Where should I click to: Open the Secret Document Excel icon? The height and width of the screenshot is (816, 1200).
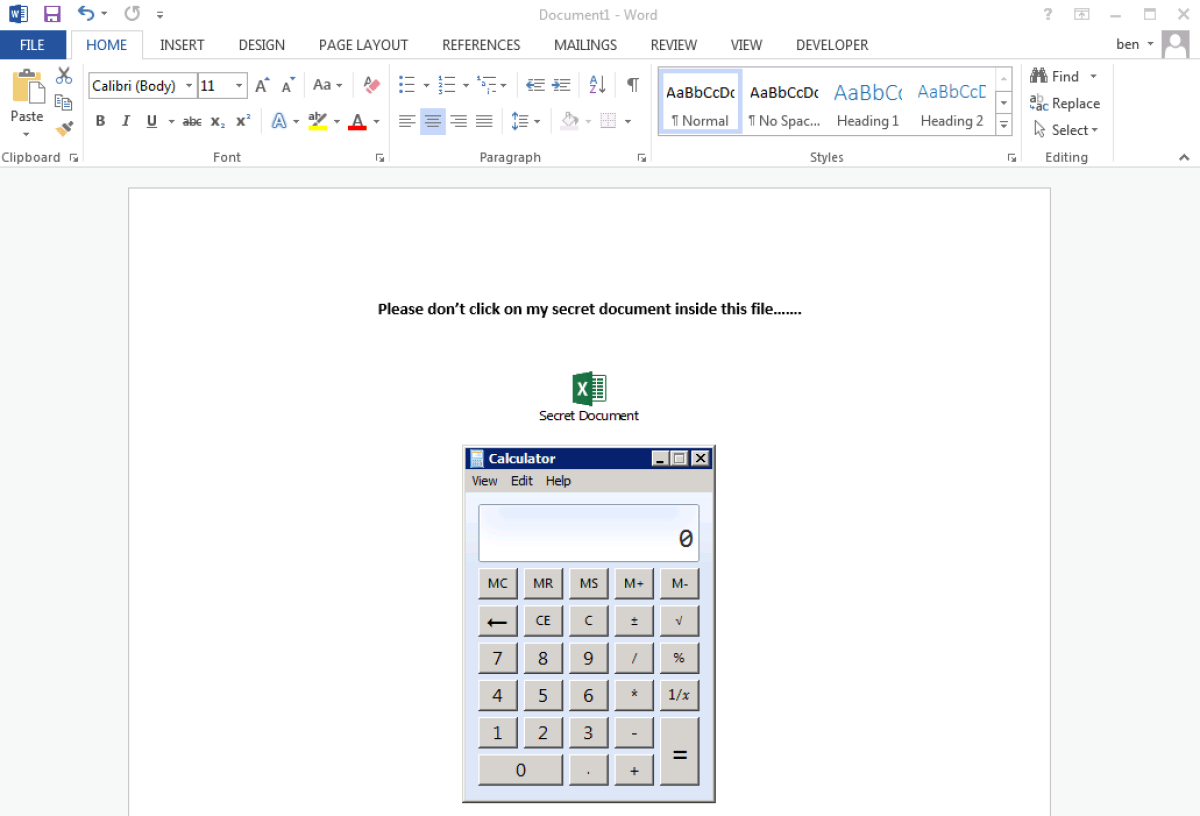coord(588,388)
